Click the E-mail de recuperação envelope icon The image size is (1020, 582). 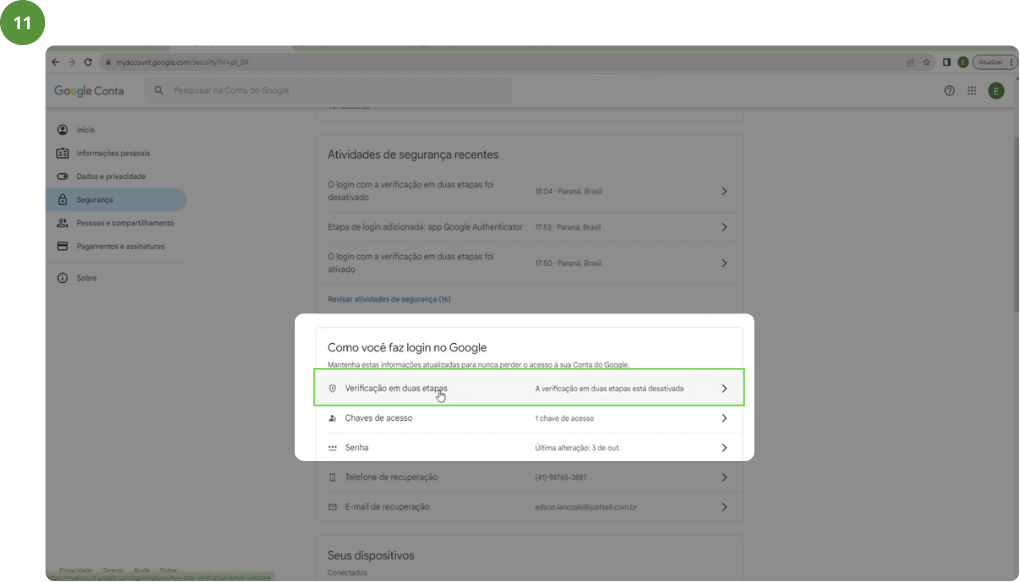(x=332, y=507)
